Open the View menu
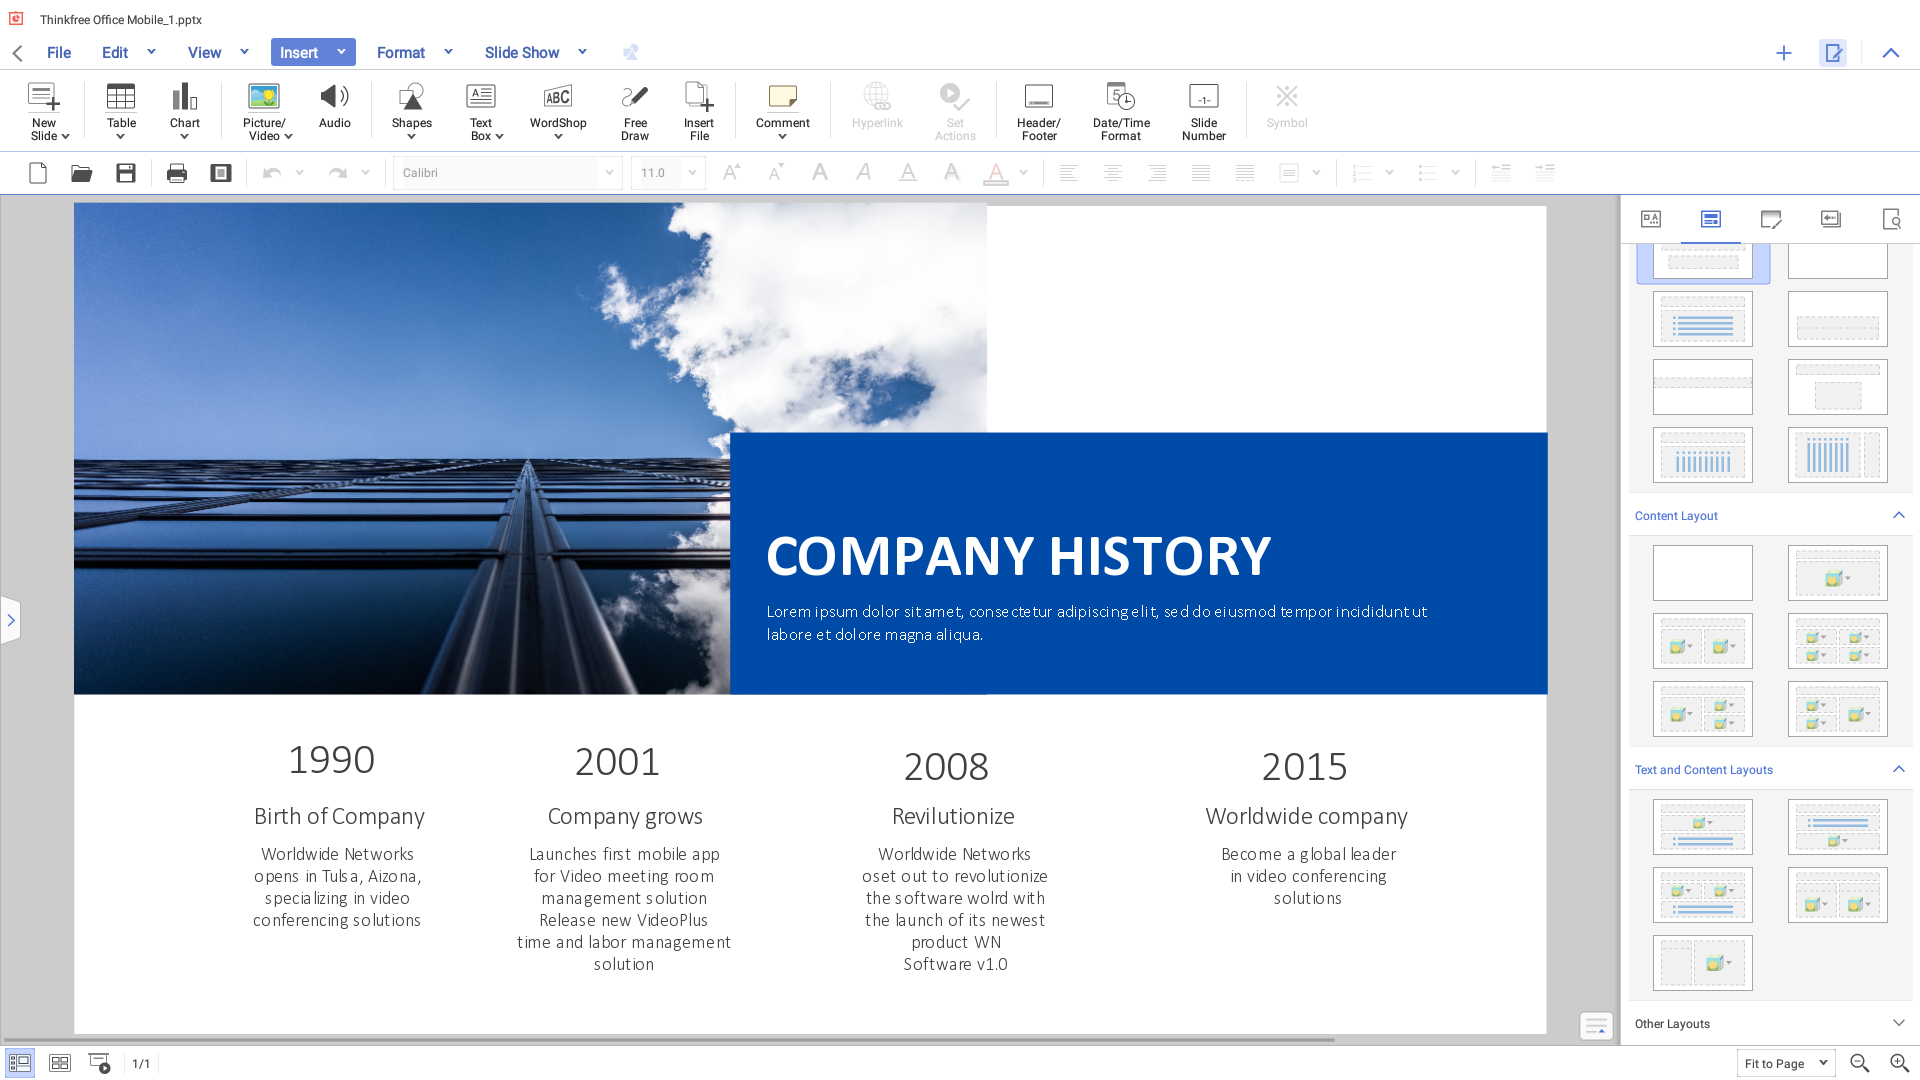Screen dimensions: 1920x1080 (204, 53)
